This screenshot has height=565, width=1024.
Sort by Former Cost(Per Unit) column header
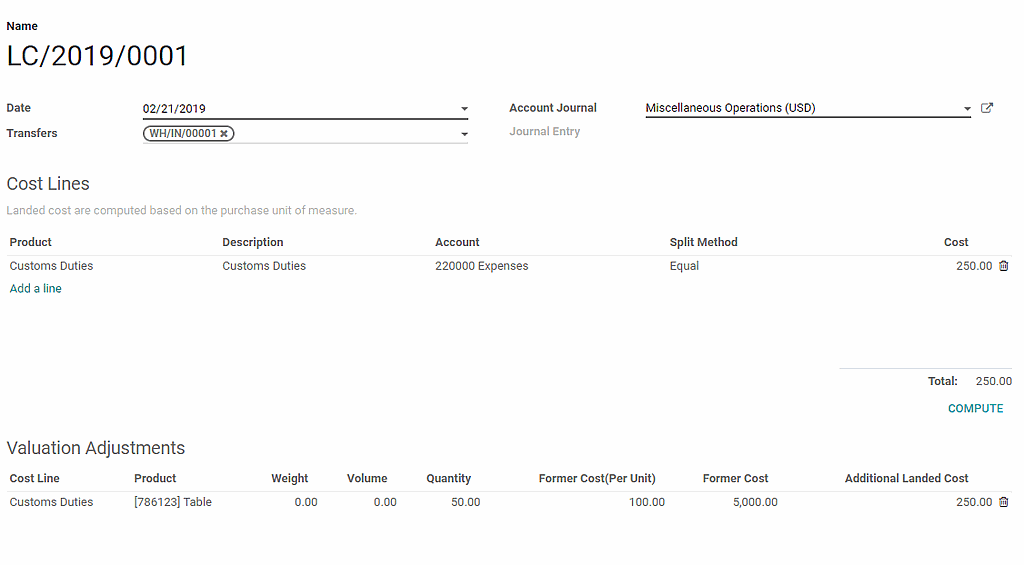[x=597, y=478]
